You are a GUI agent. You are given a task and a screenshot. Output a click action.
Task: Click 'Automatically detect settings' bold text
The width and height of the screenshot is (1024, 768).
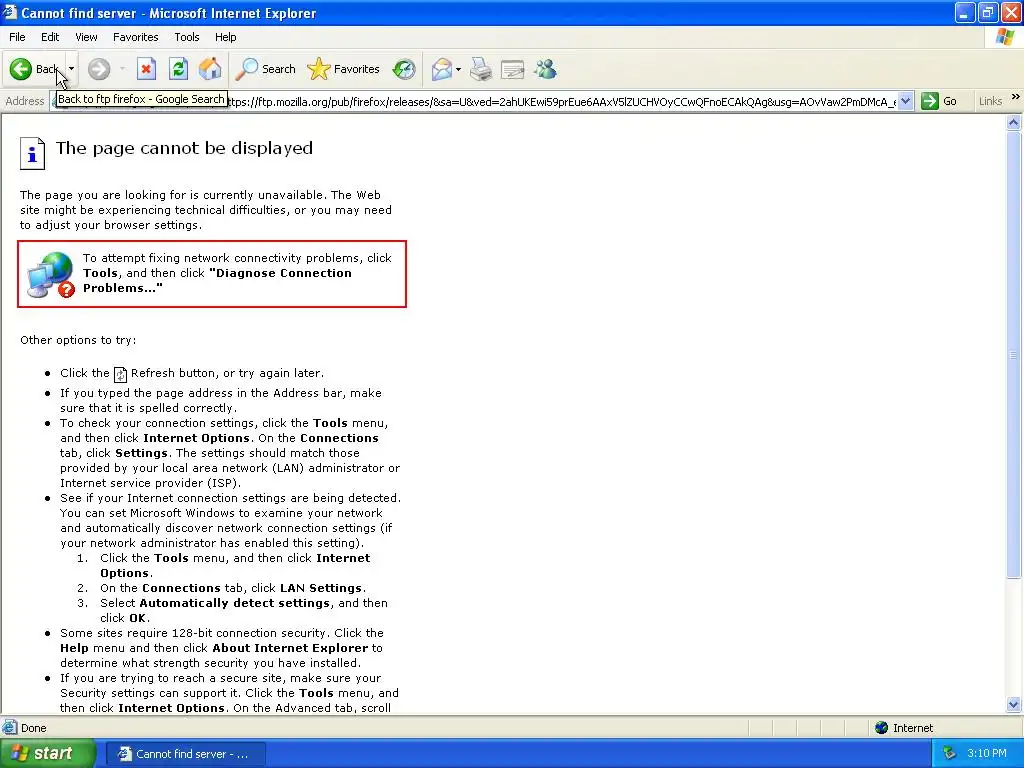pyautogui.click(x=234, y=603)
